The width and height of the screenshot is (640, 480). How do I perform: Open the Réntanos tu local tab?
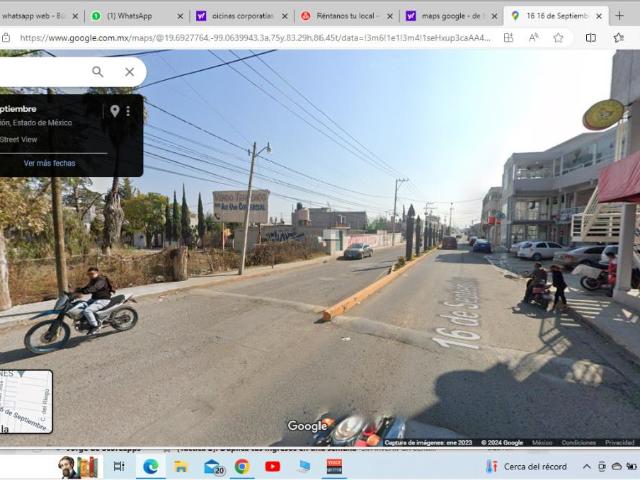(x=348, y=16)
